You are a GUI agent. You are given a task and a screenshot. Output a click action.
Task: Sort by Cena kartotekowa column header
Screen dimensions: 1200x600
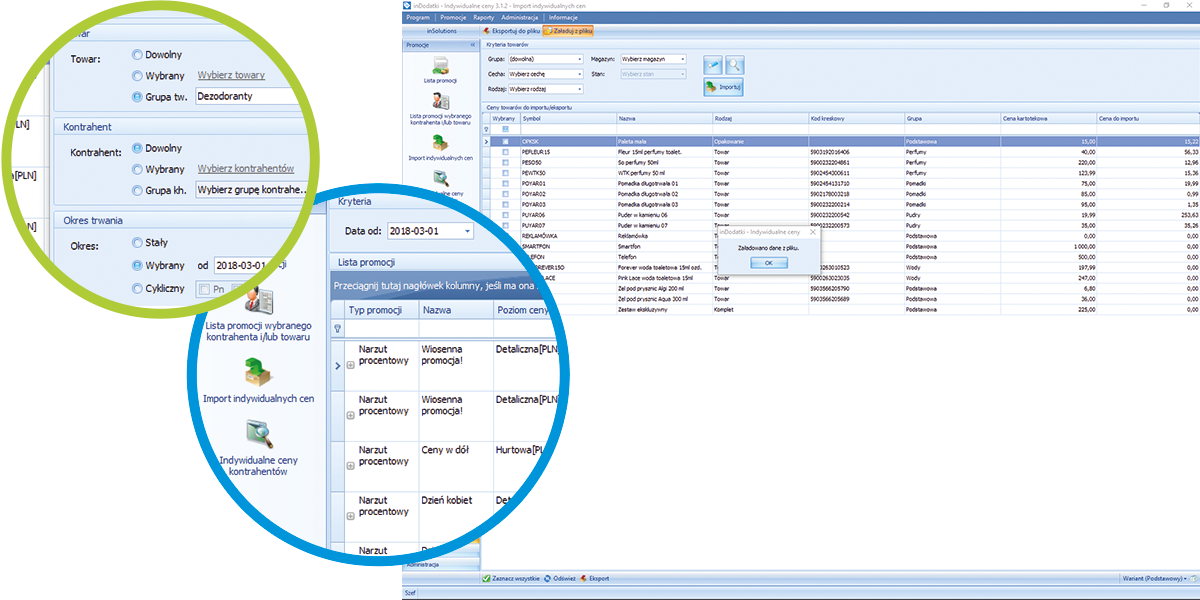pyautogui.click(x=1047, y=118)
